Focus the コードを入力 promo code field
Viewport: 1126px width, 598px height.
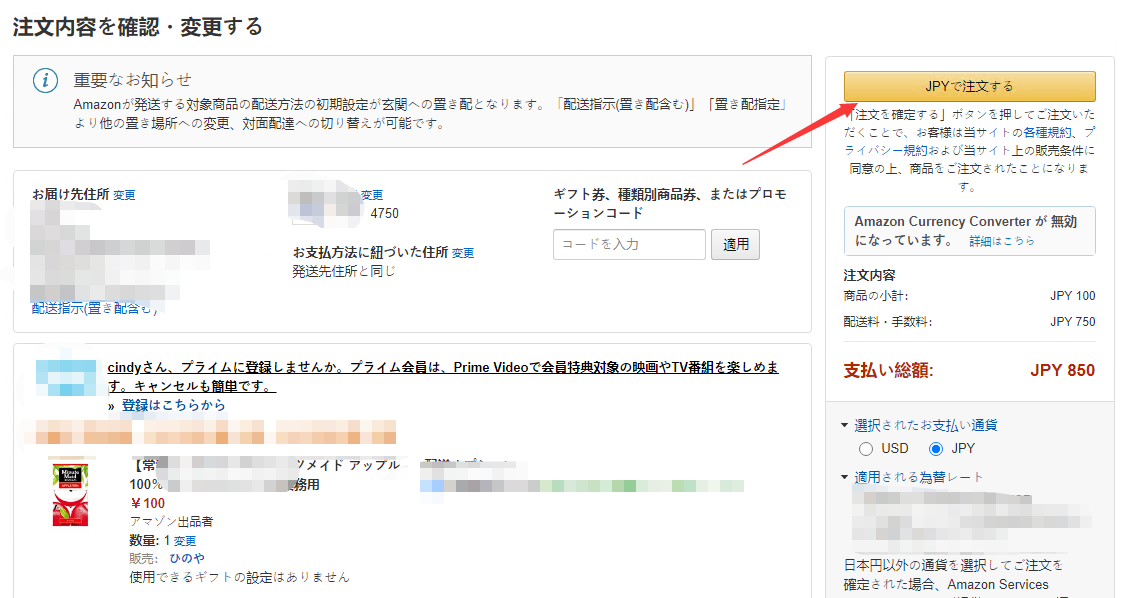click(629, 245)
